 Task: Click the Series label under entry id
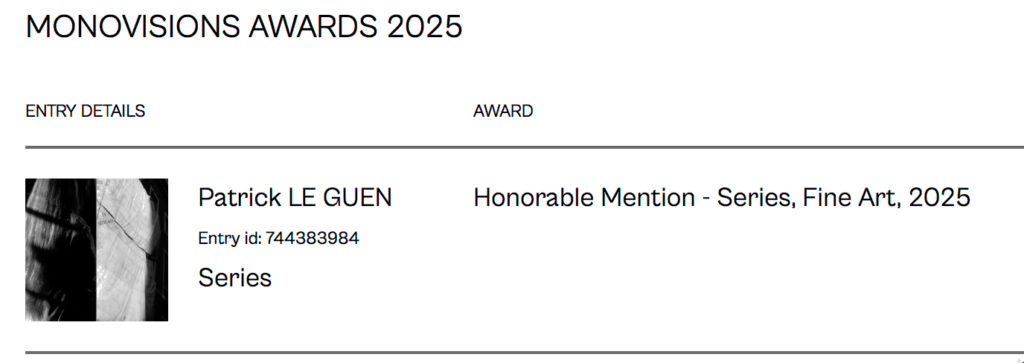click(235, 278)
